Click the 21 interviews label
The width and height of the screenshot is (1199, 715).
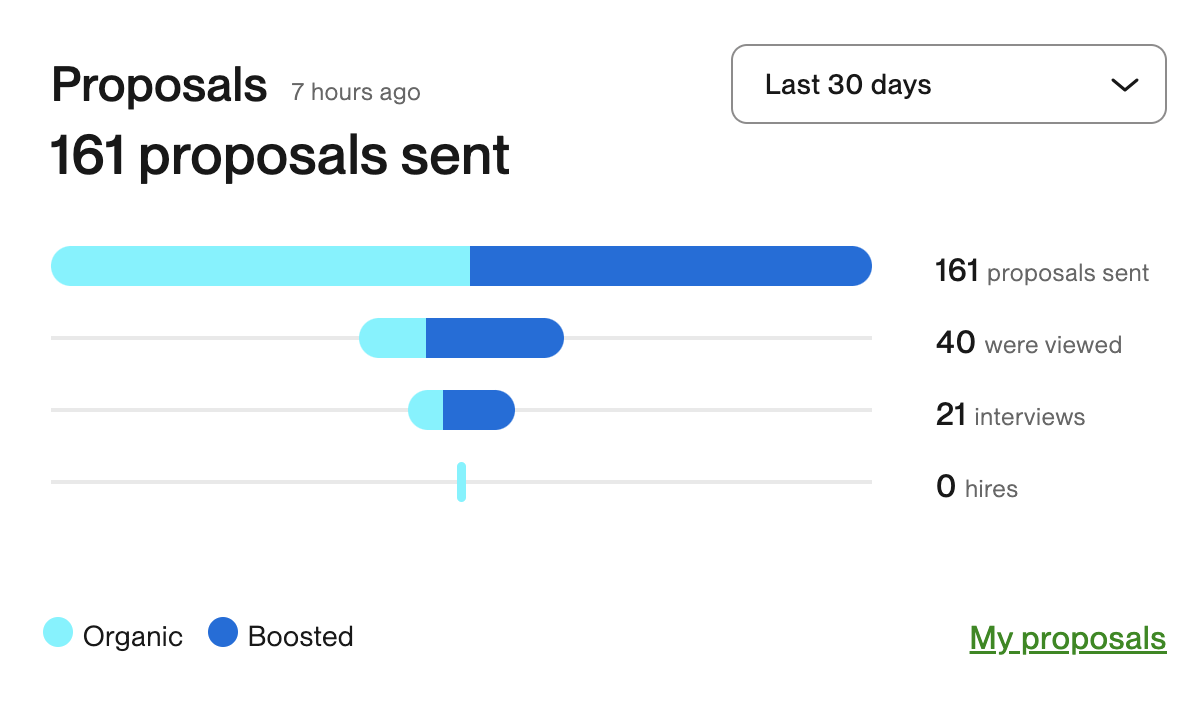tap(1010, 416)
